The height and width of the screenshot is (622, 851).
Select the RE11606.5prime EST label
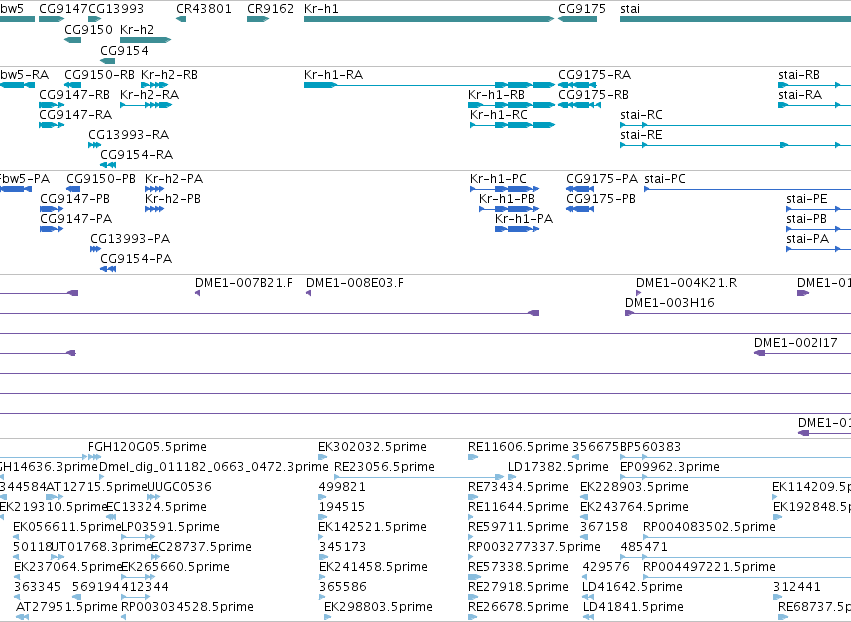click(x=518, y=447)
